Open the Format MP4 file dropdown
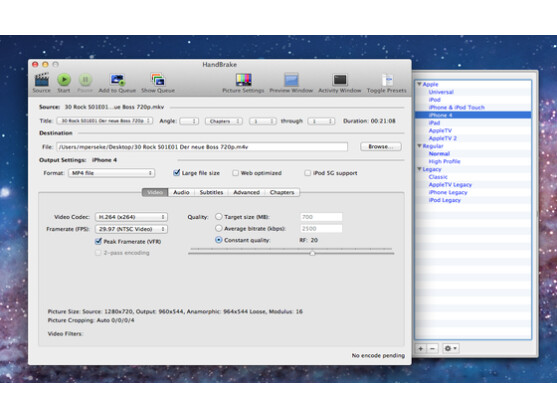557x418 pixels. pyautogui.click(x=112, y=173)
